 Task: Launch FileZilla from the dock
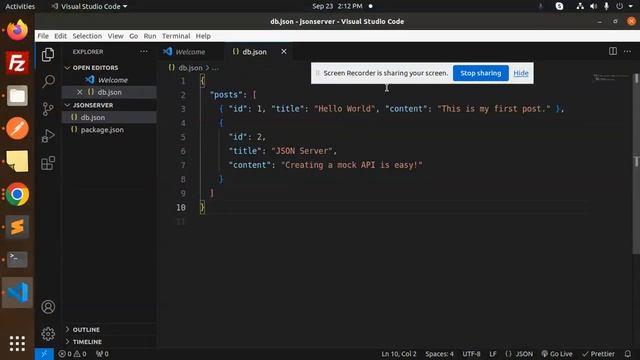(17, 63)
